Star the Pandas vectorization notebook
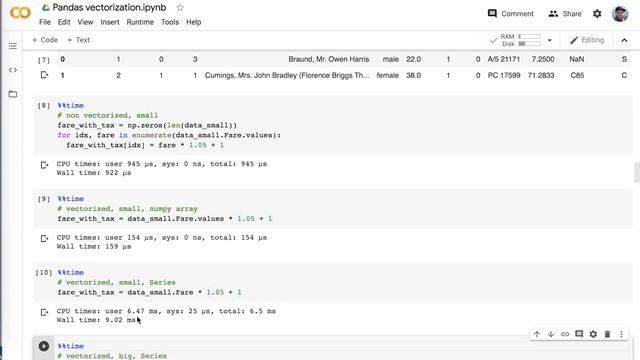Screen dimensions: 640x360 180,7
